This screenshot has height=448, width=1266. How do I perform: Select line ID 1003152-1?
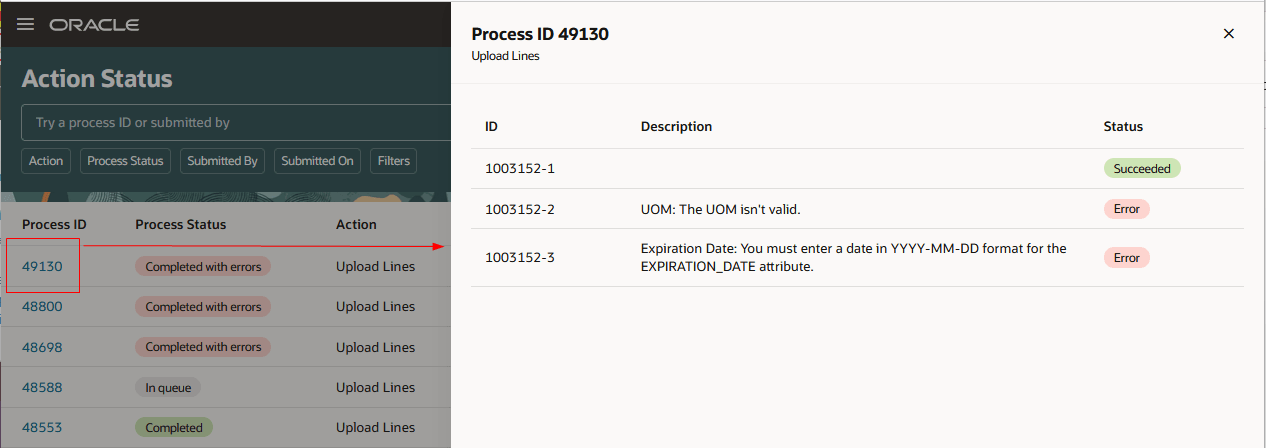point(519,169)
